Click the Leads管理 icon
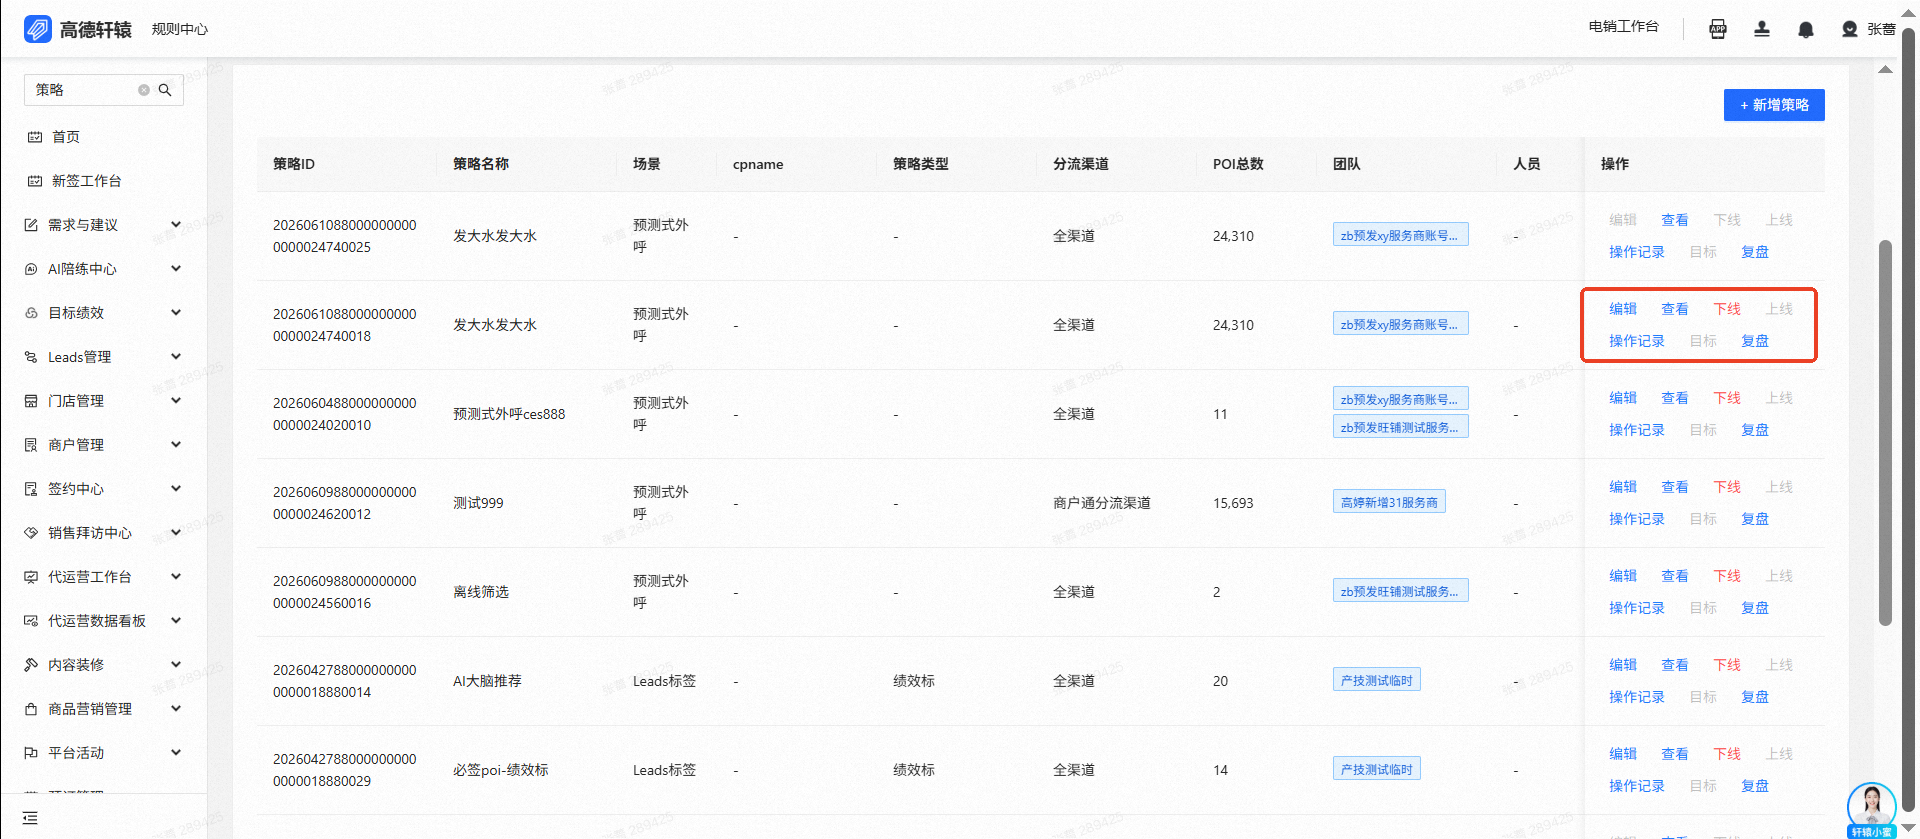 (31, 357)
